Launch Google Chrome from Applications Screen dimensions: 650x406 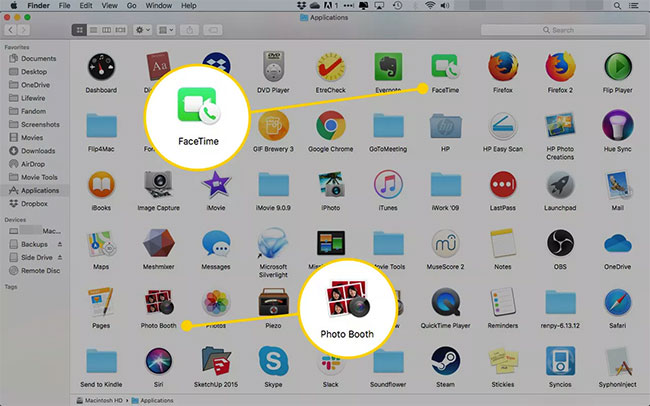click(x=331, y=125)
